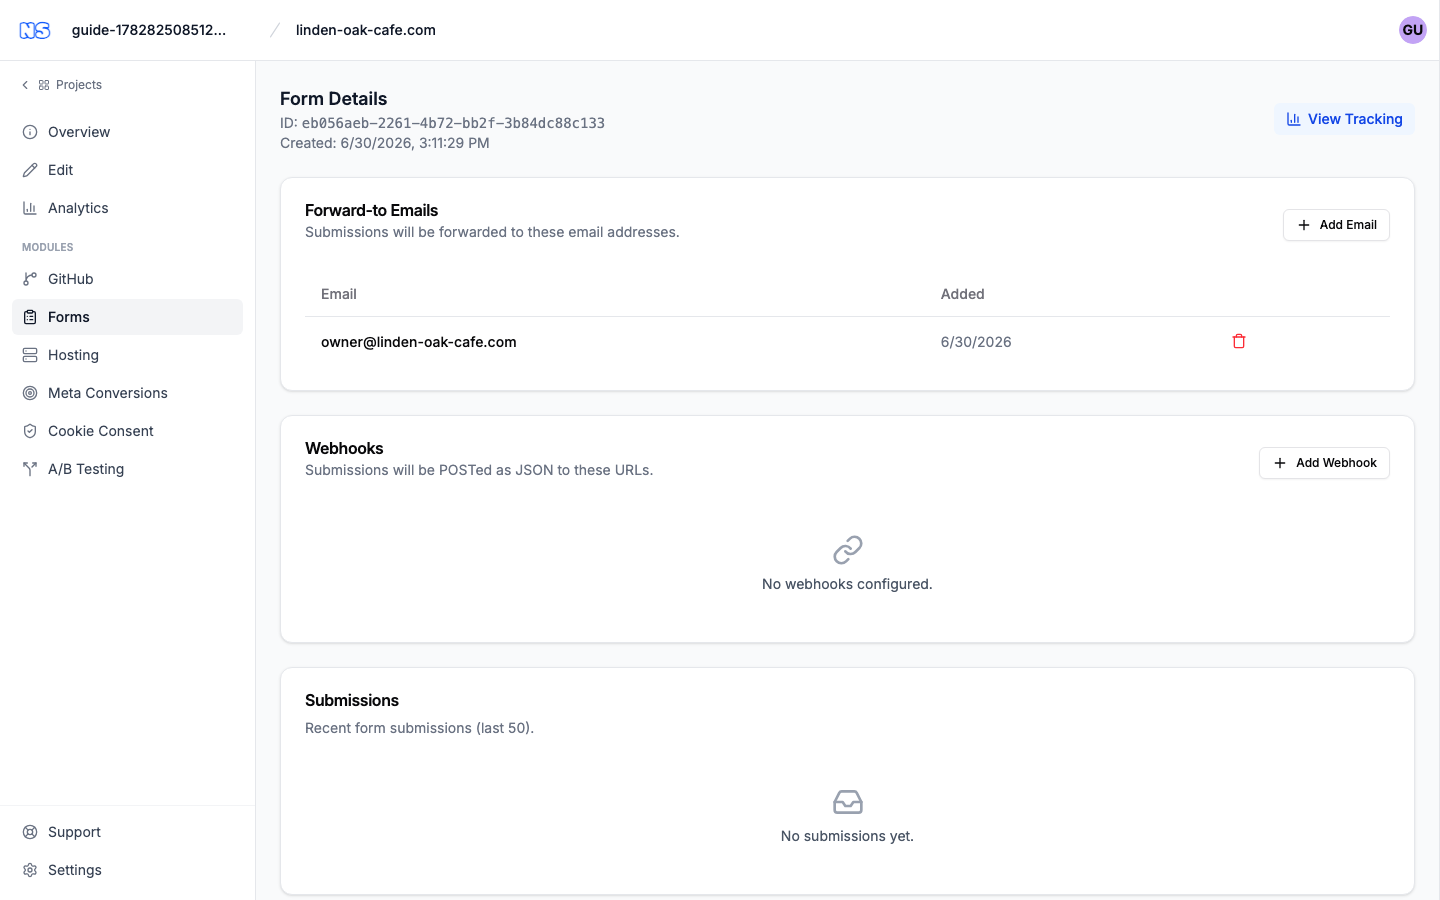Open Settings from the sidebar
This screenshot has width=1440, height=900.
pyautogui.click(x=127, y=870)
